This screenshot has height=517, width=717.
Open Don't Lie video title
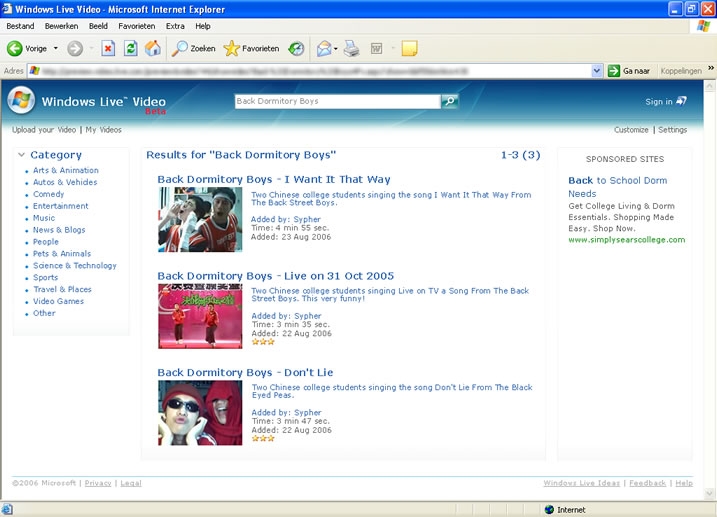point(245,372)
